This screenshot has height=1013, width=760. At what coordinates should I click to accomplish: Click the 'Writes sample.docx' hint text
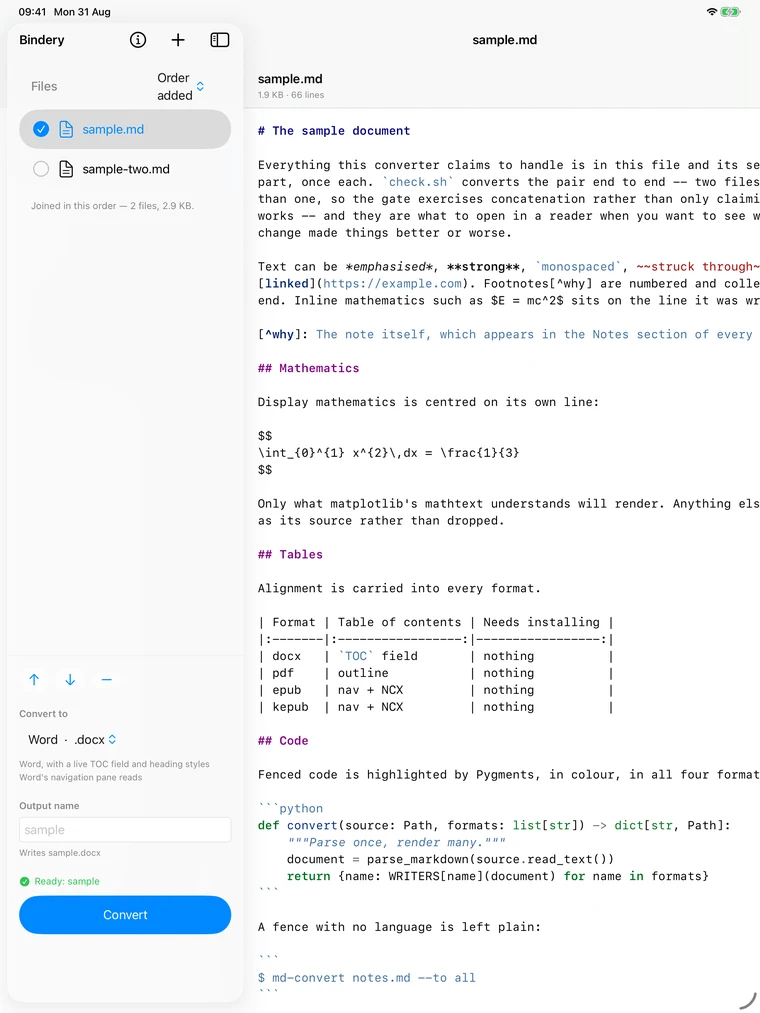(x=60, y=853)
